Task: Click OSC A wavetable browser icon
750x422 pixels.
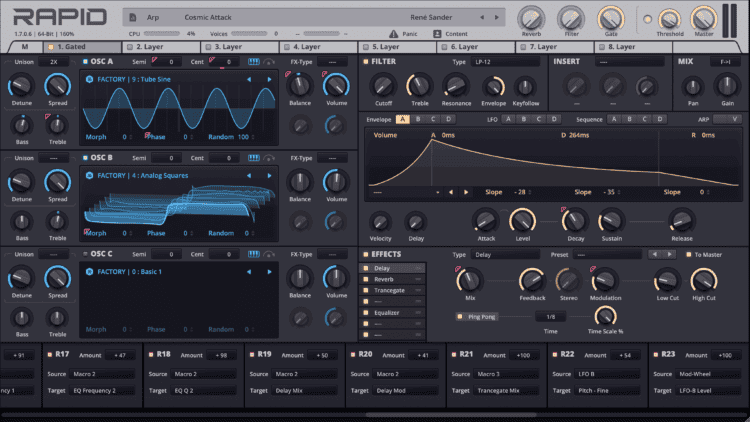Action: [x=89, y=79]
